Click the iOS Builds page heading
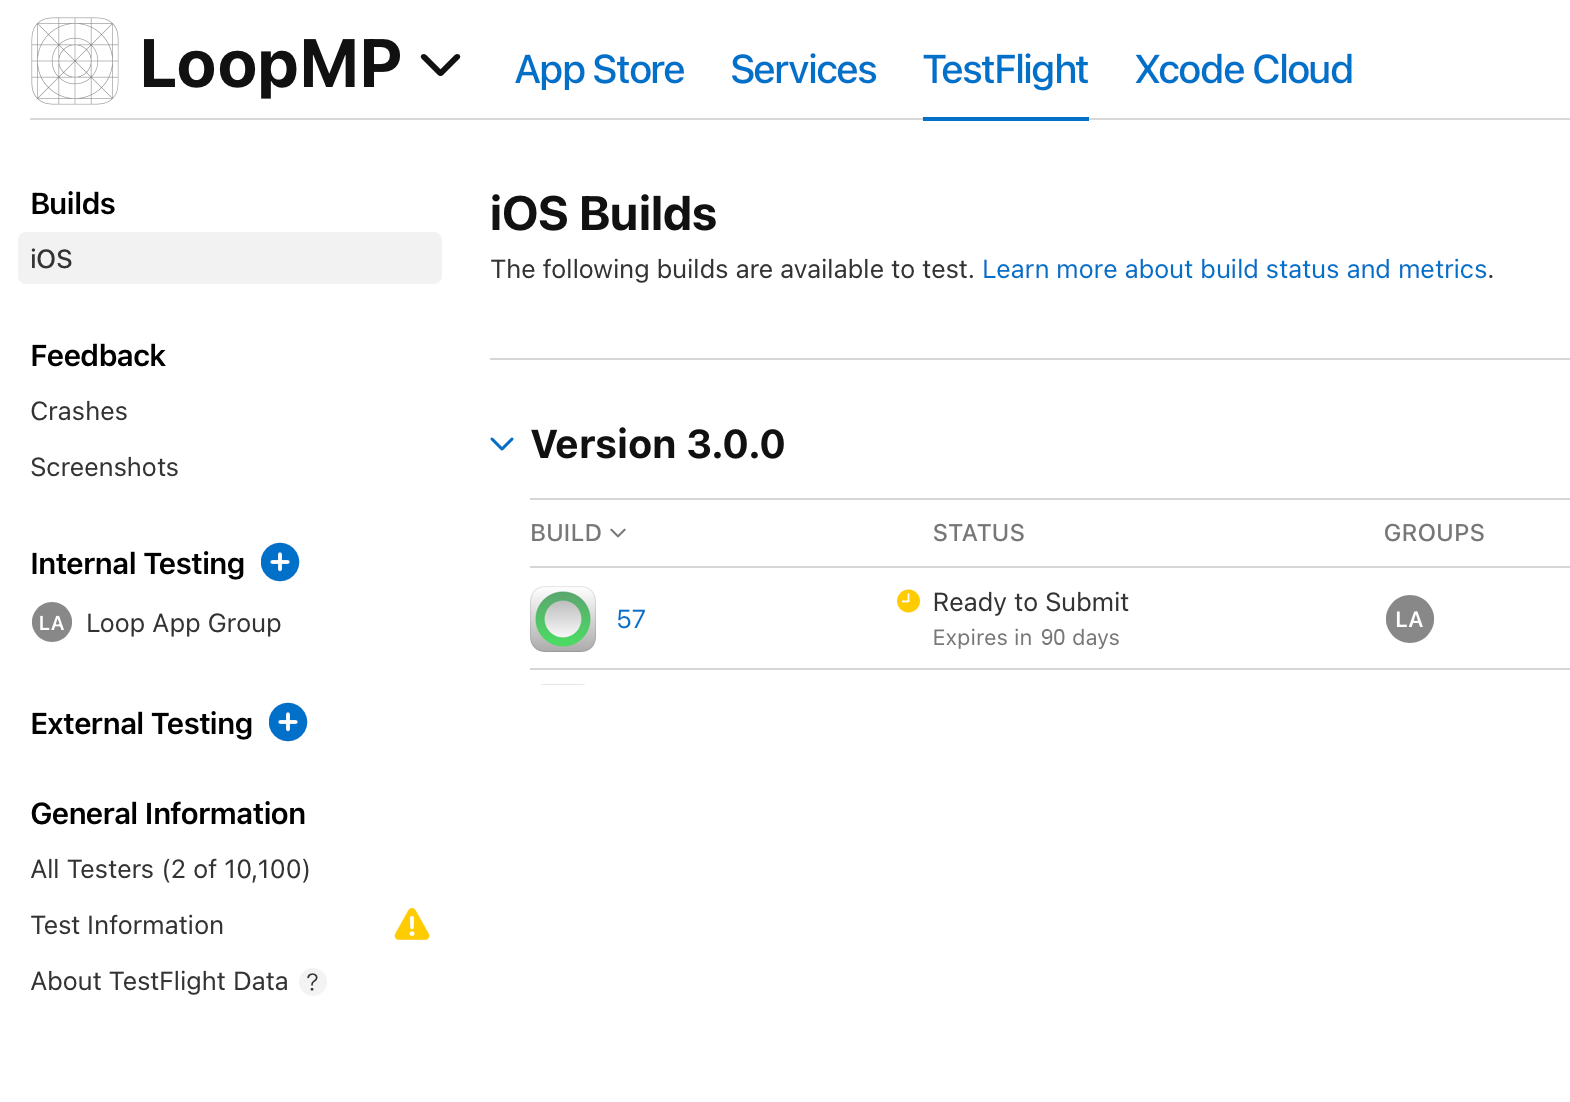This screenshot has height=1102, width=1570. point(603,214)
